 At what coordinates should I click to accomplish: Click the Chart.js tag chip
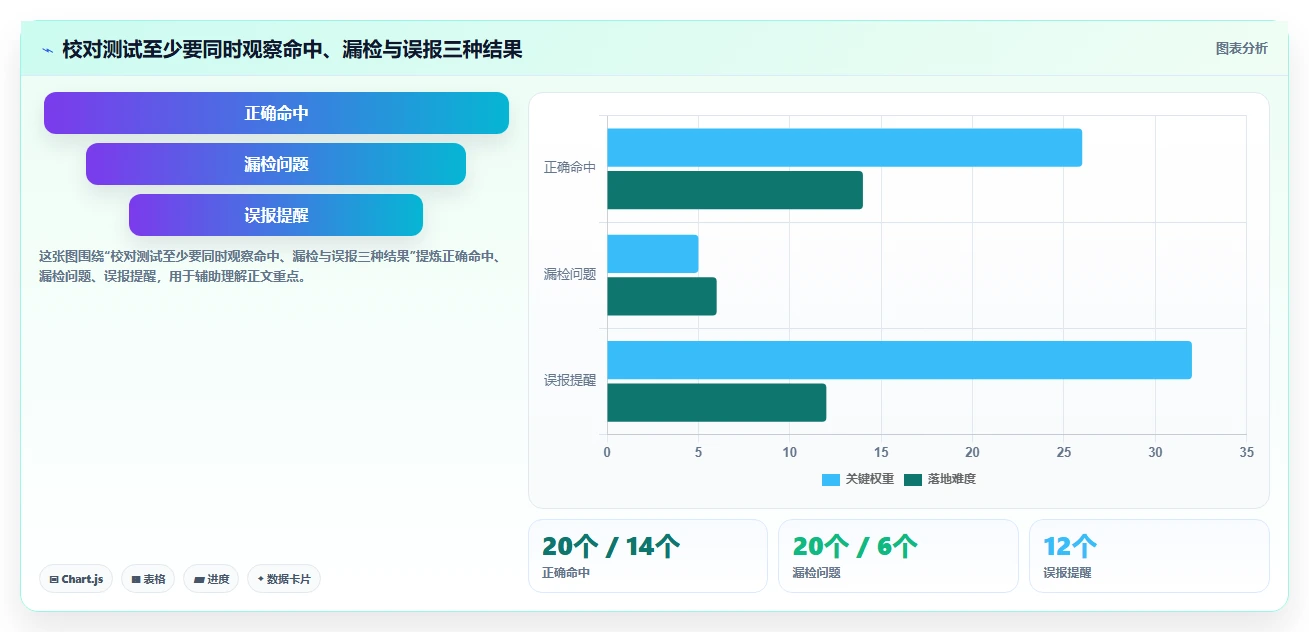point(77,579)
